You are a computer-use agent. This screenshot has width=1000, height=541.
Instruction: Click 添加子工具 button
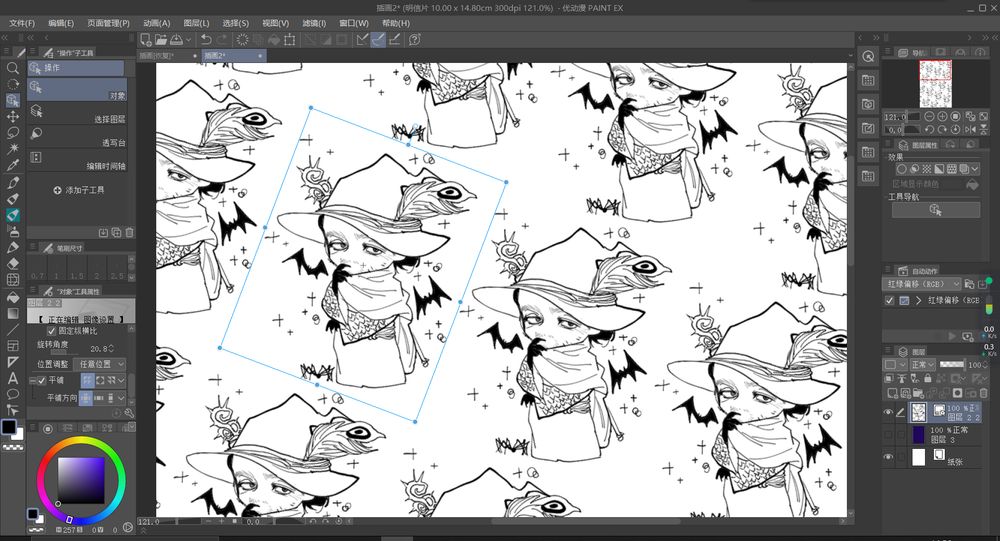click(80, 189)
